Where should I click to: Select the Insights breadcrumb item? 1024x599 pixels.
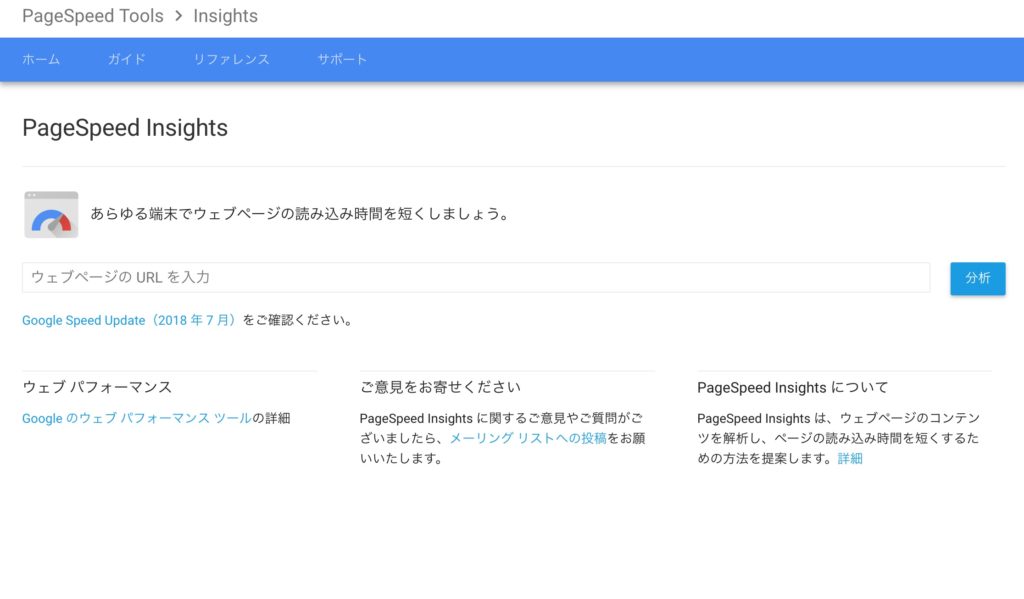225,17
